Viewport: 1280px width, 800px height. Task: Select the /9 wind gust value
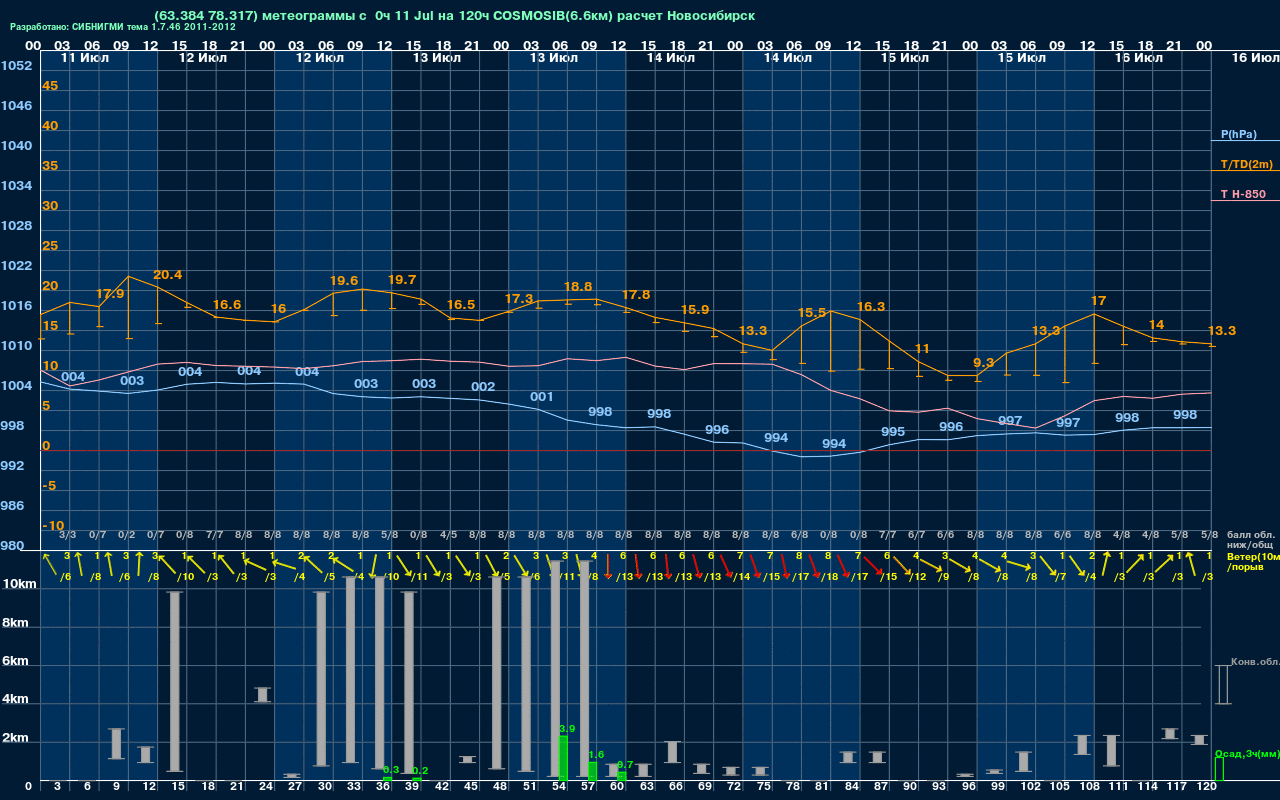point(943,577)
